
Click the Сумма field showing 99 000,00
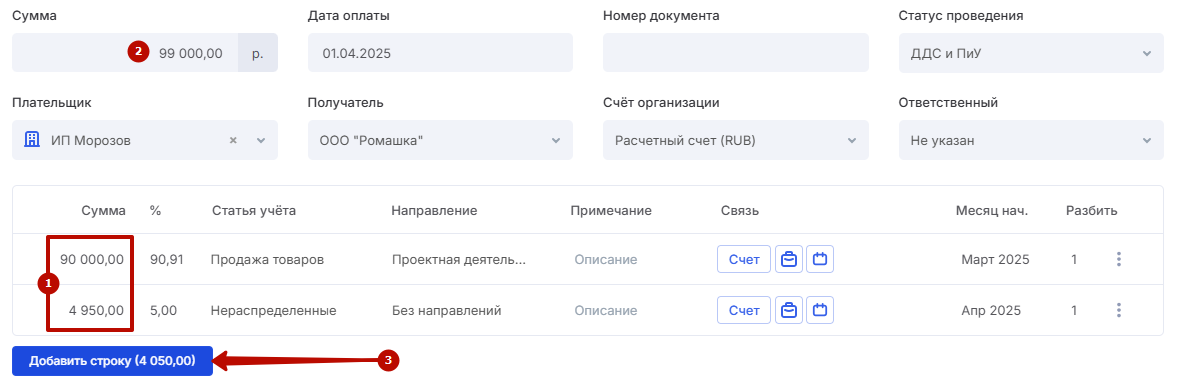(x=125, y=53)
